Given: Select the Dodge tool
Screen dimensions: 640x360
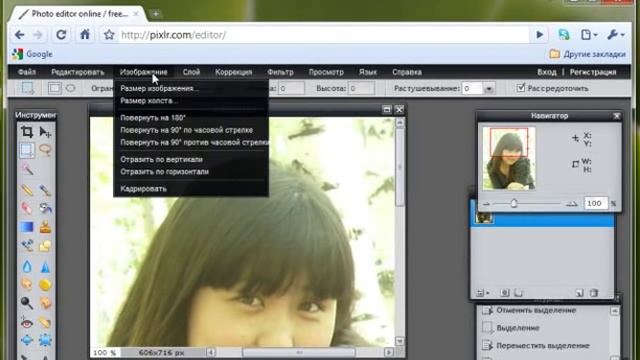Looking at the screenshot, I should pyautogui.click(x=27, y=303).
